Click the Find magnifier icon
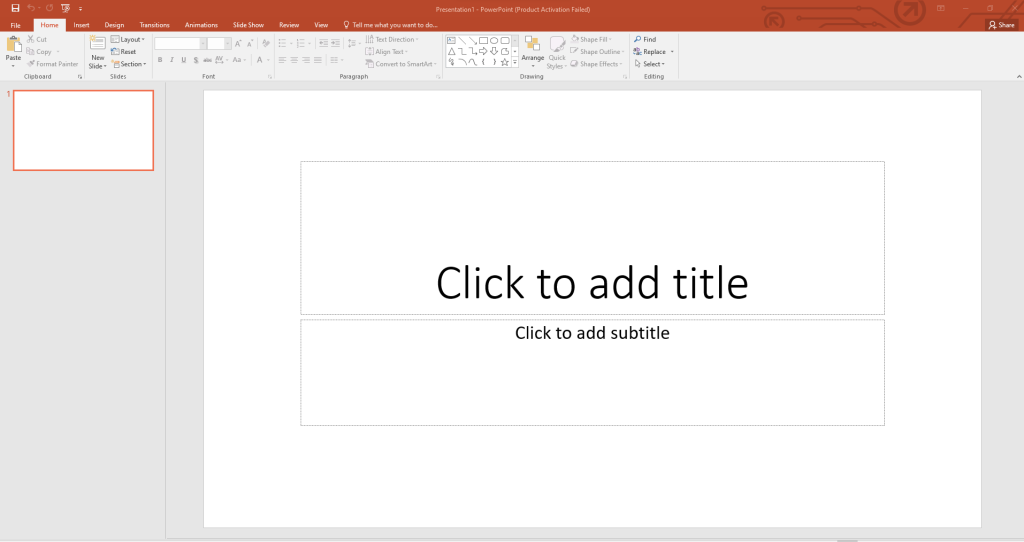 pyautogui.click(x=638, y=40)
